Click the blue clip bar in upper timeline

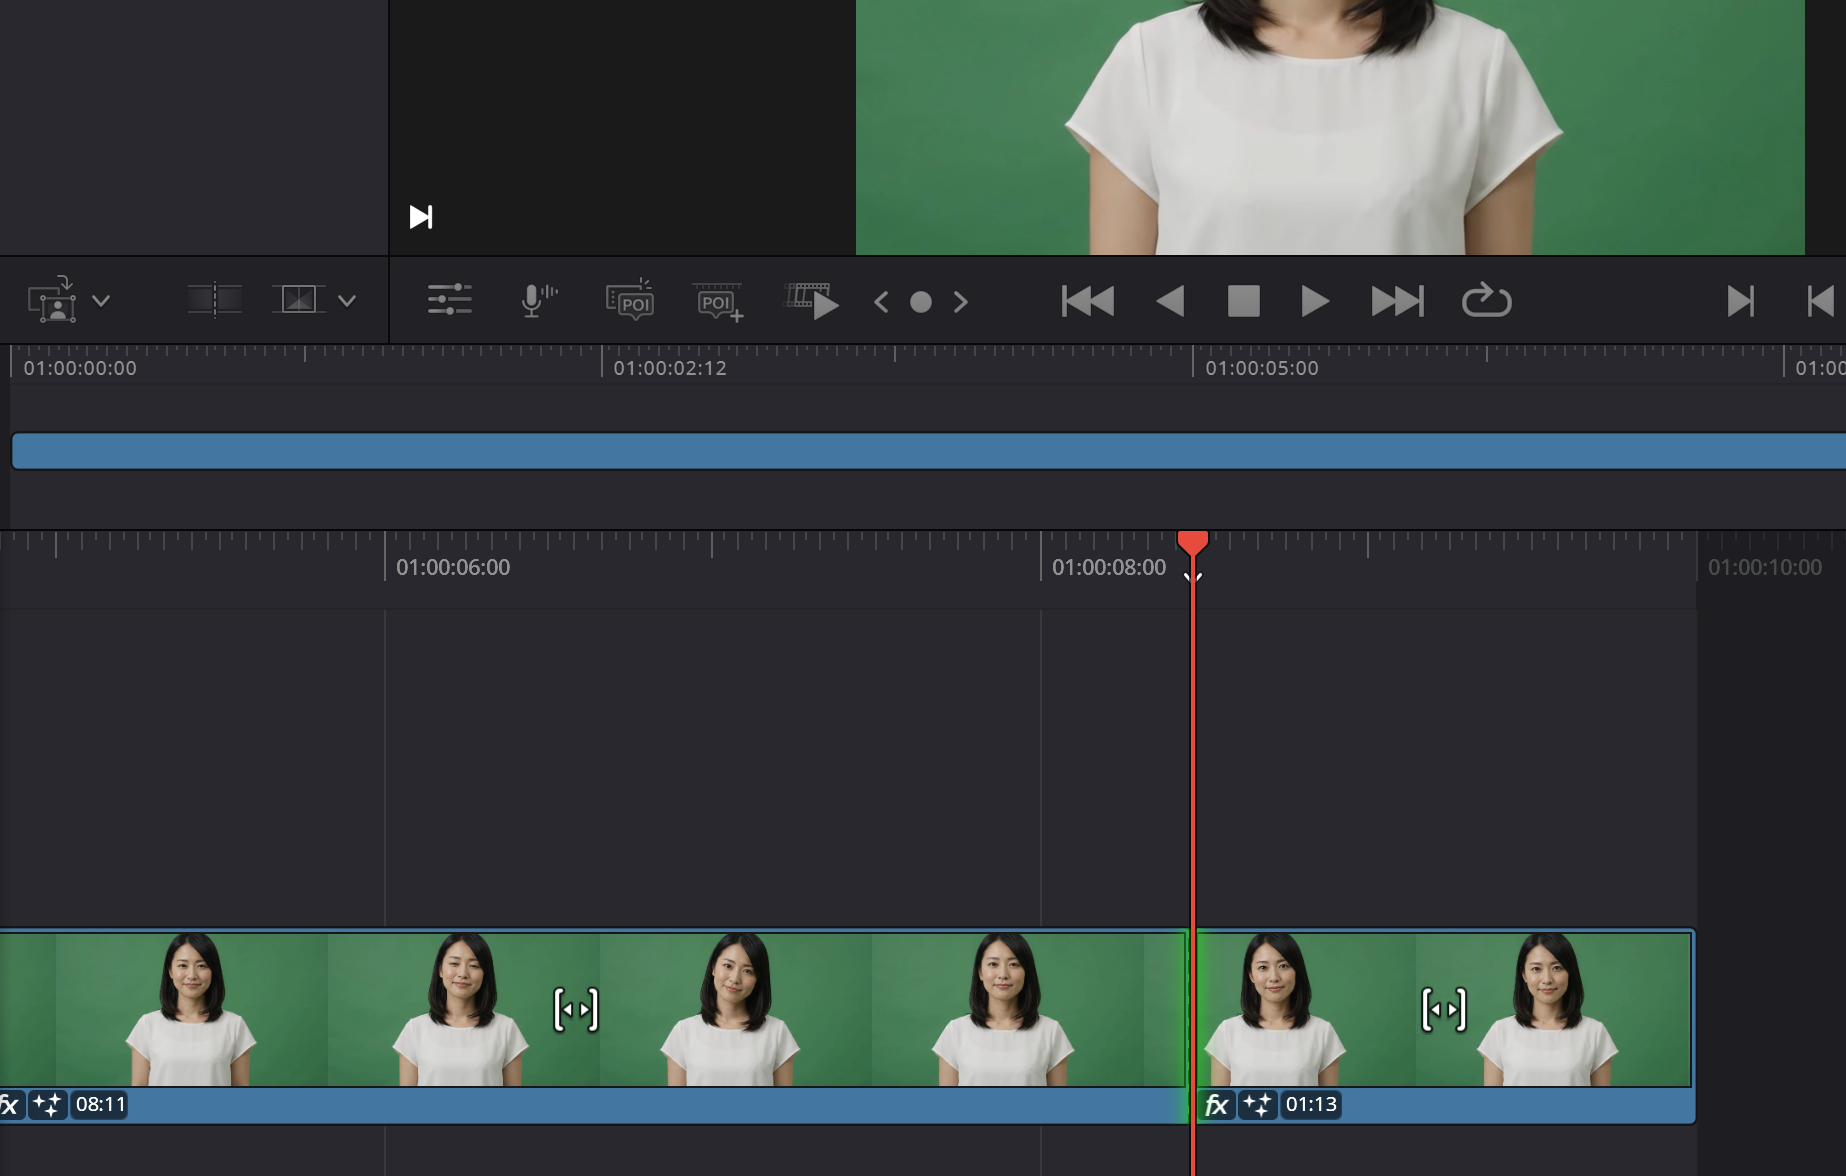[x=928, y=451]
